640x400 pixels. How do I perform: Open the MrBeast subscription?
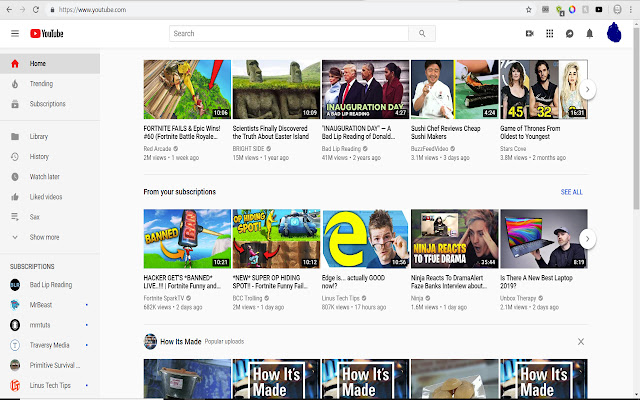tap(50, 305)
